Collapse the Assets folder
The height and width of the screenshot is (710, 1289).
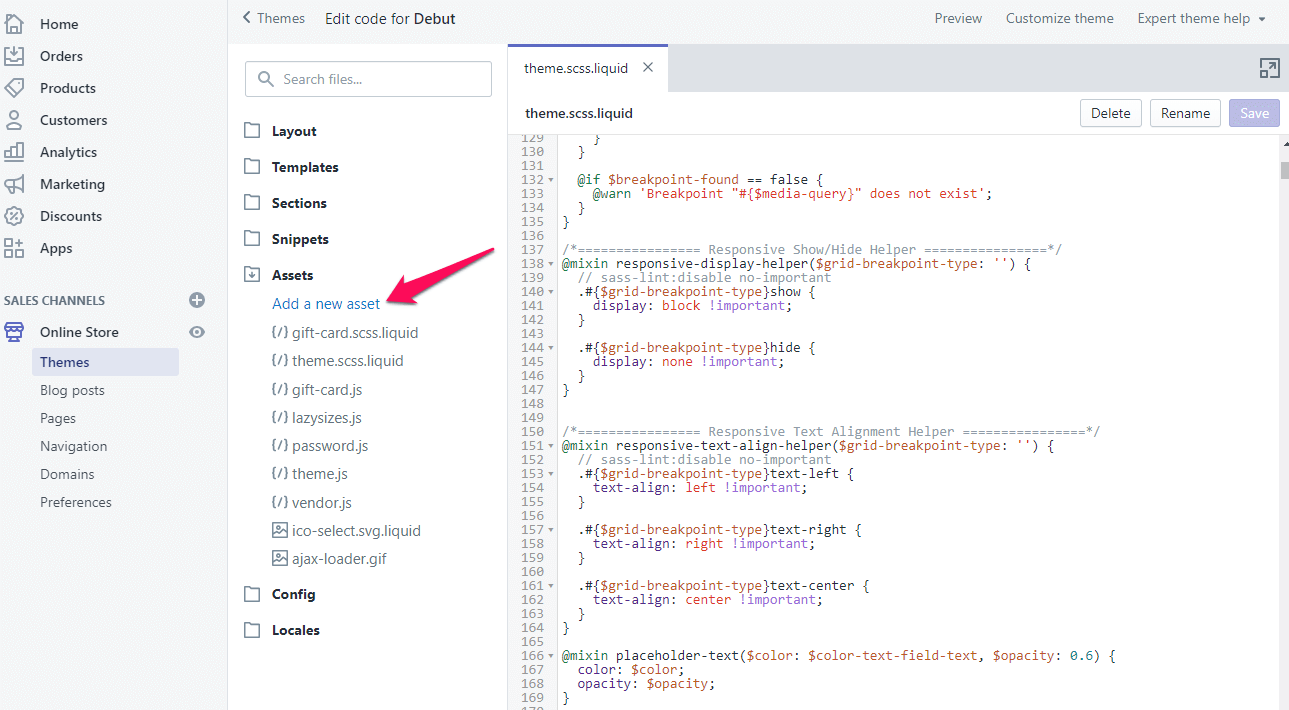pos(292,275)
